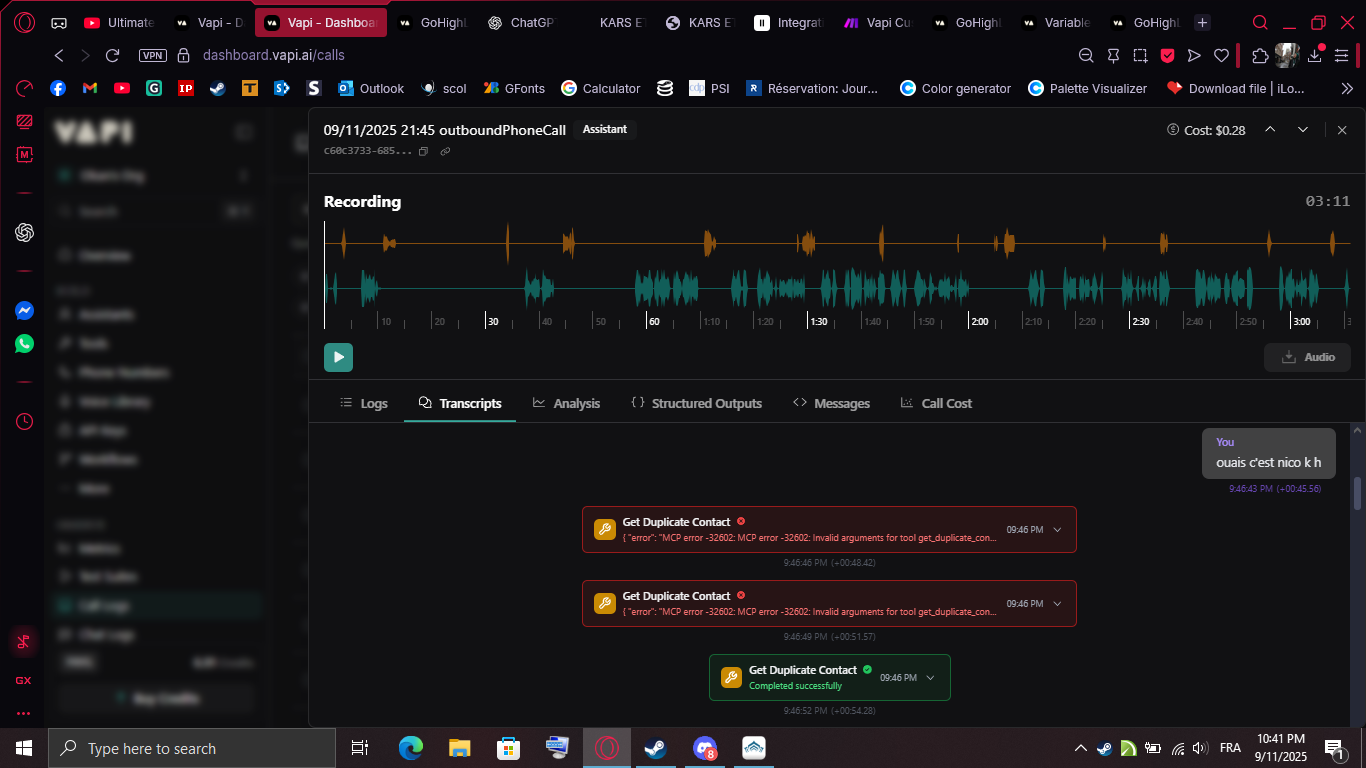This screenshot has width=1366, height=768.
Task: Go to the next call with down chevron
Action: click(x=1303, y=129)
